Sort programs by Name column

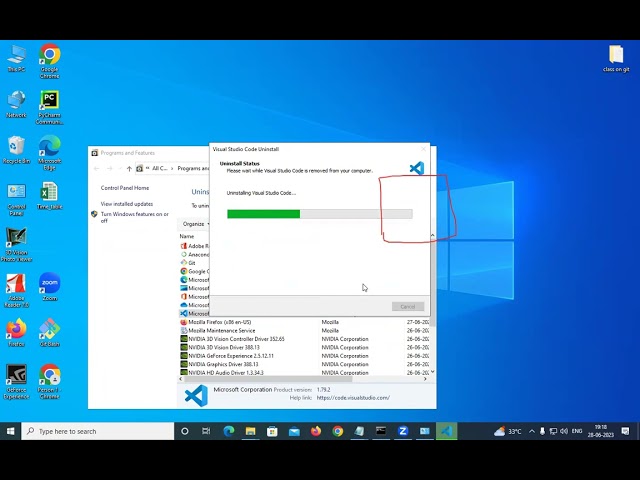coord(187,236)
